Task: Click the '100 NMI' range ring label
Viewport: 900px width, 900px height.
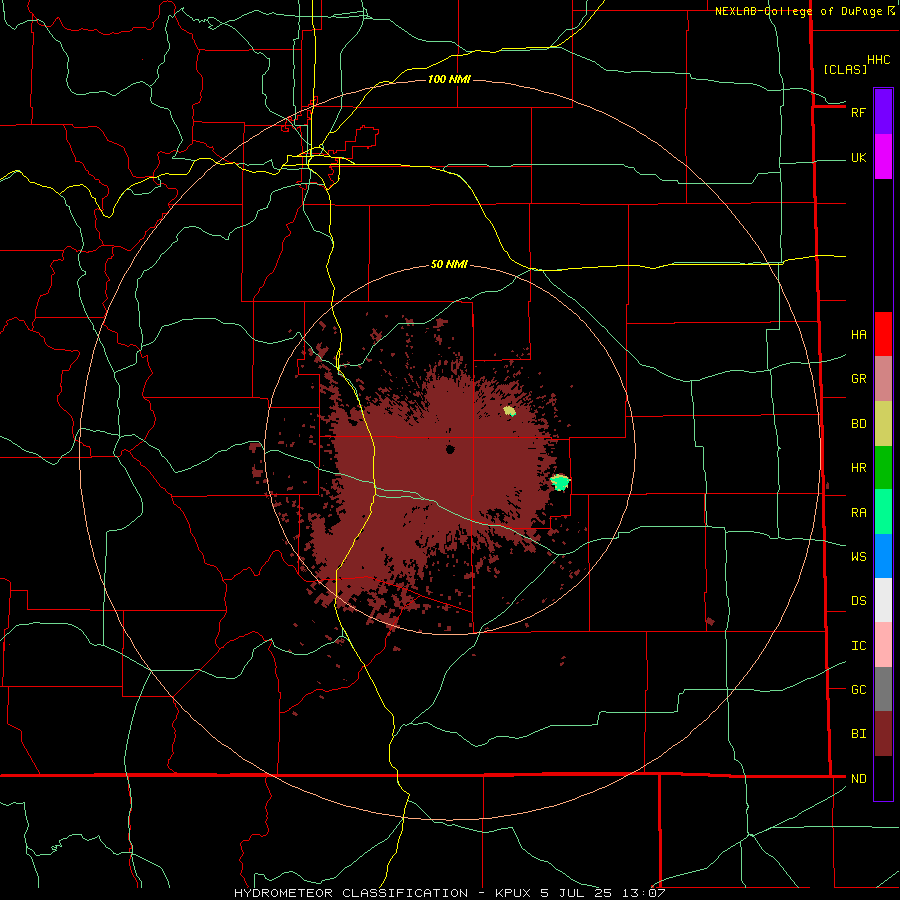Action: (x=449, y=79)
